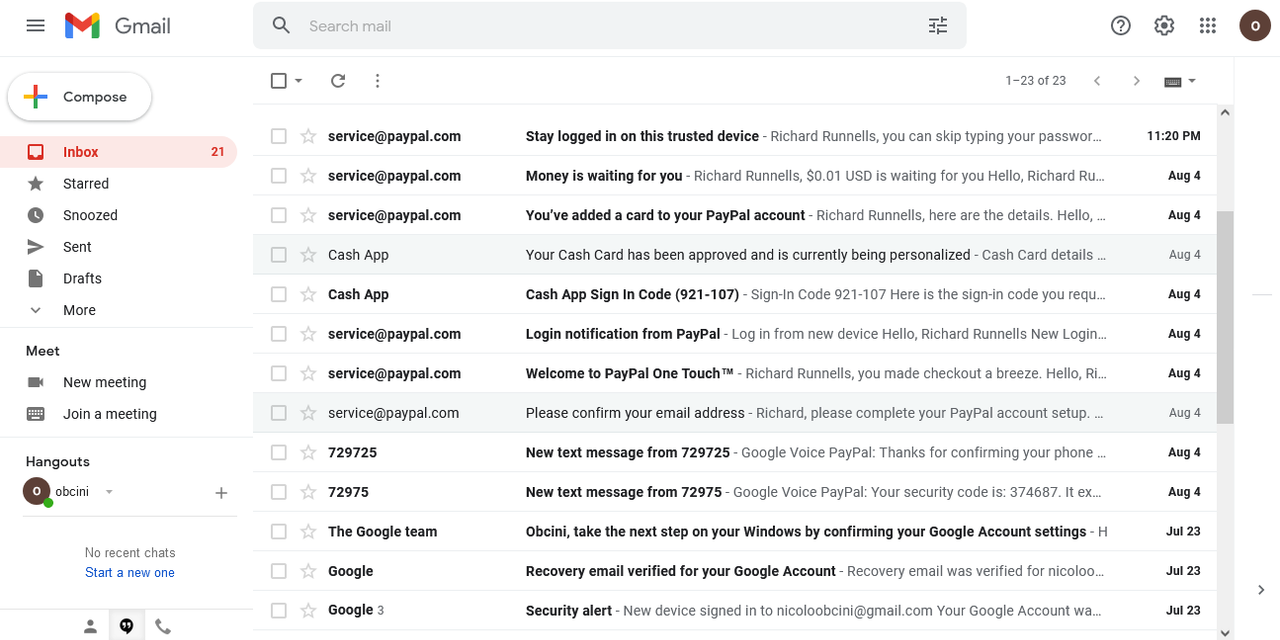Click the mail list vertical scrollbar thumb

(x=1225, y=317)
